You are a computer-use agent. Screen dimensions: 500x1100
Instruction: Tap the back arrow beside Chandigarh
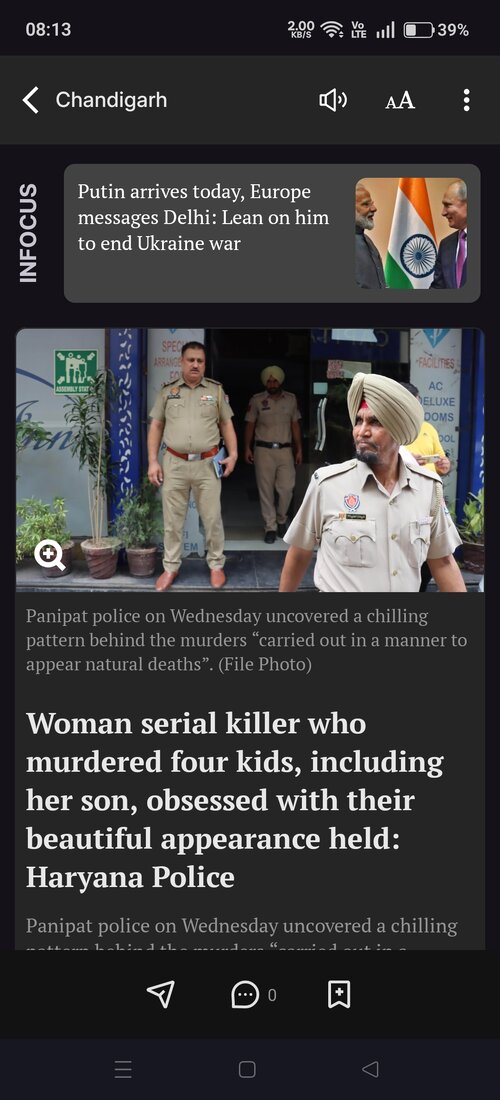point(30,100)
